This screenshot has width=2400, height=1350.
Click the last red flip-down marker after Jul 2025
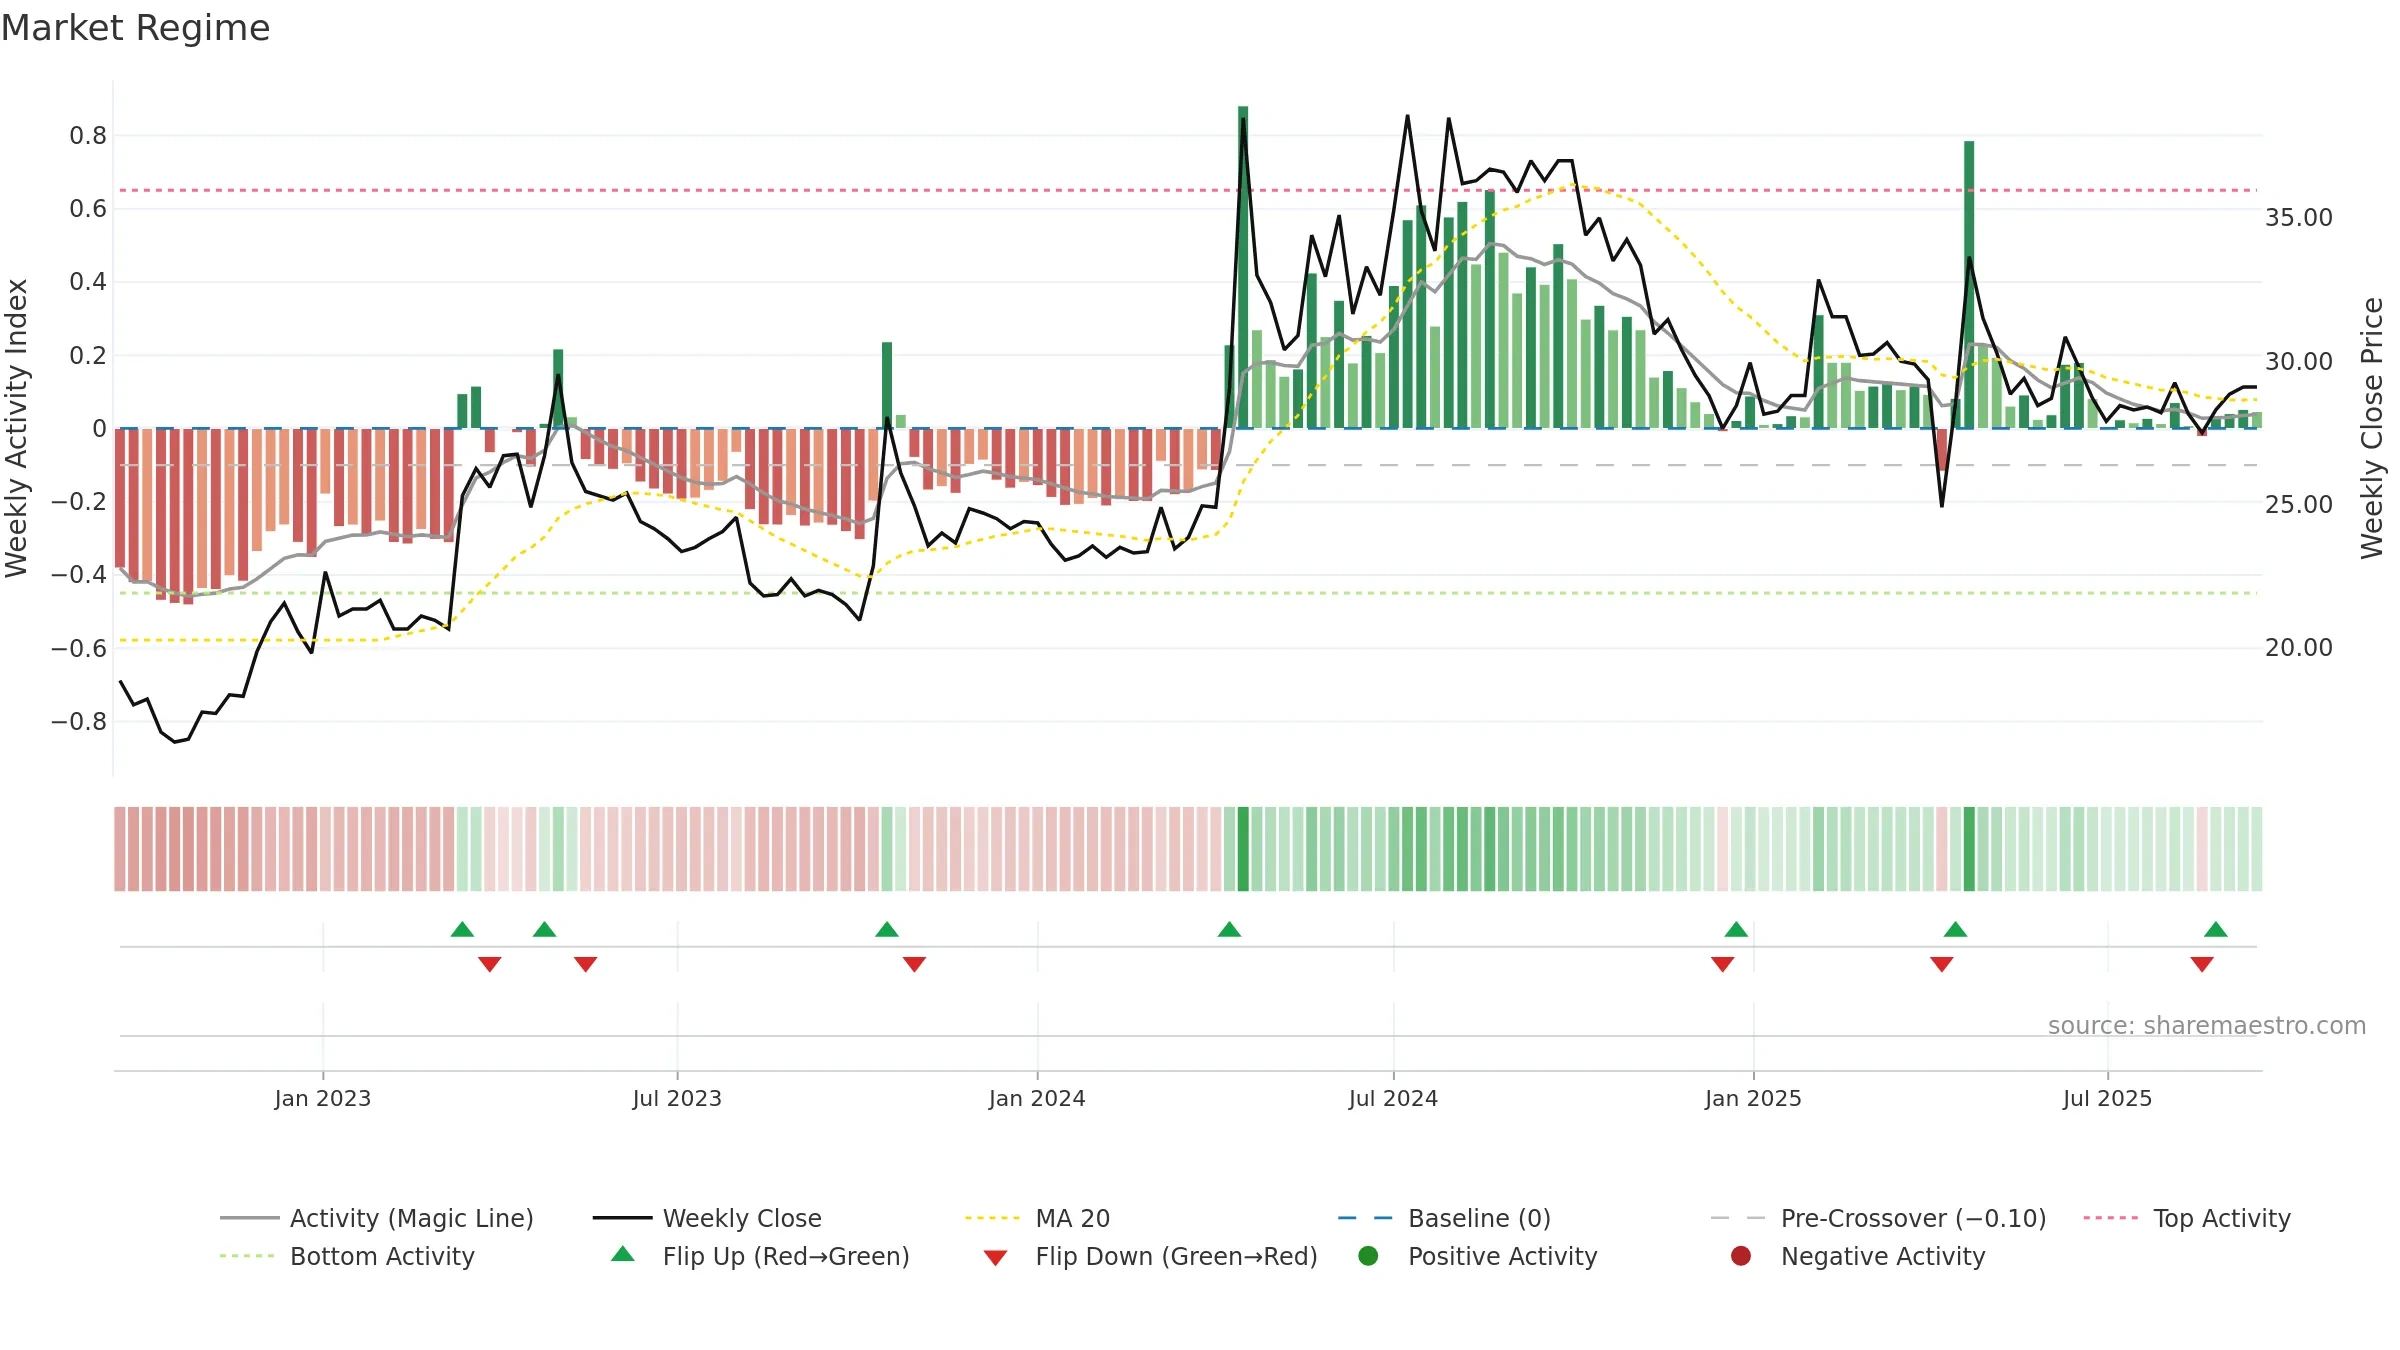[2202, 964]
